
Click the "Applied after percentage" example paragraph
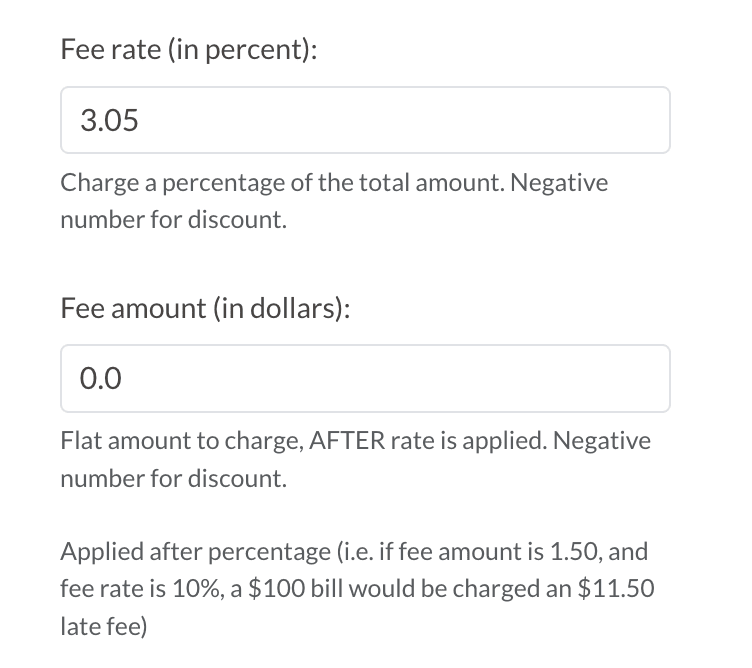pyautogui.click(x=357, y=588)
